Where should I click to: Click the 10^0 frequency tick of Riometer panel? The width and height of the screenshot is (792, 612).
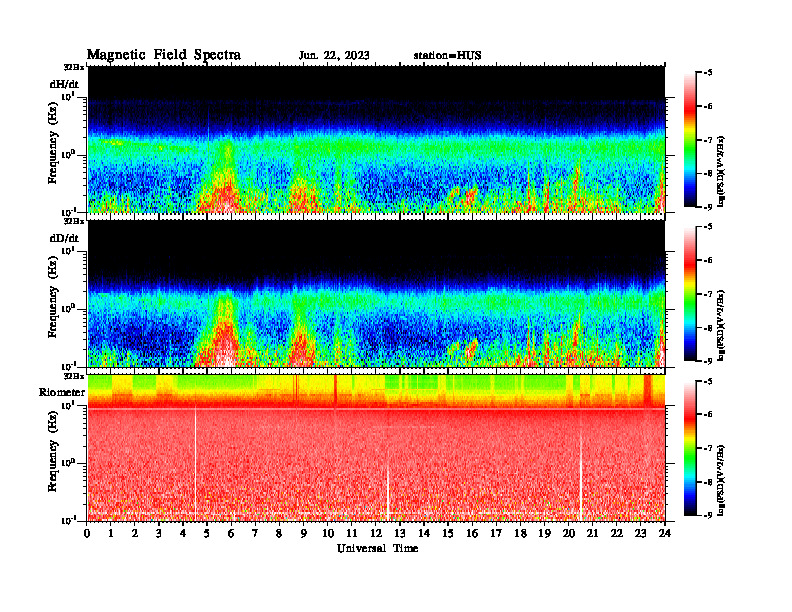tap(68, 463)
